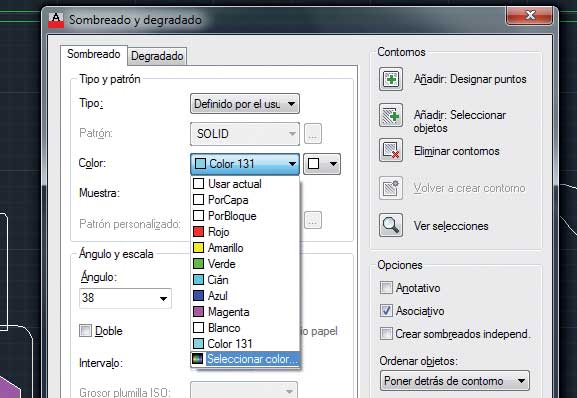Image resolution: width=577 pixels, height=398 pixels.
Task: Close the Sombreado y degradado dialog
Action: (530, 15)
